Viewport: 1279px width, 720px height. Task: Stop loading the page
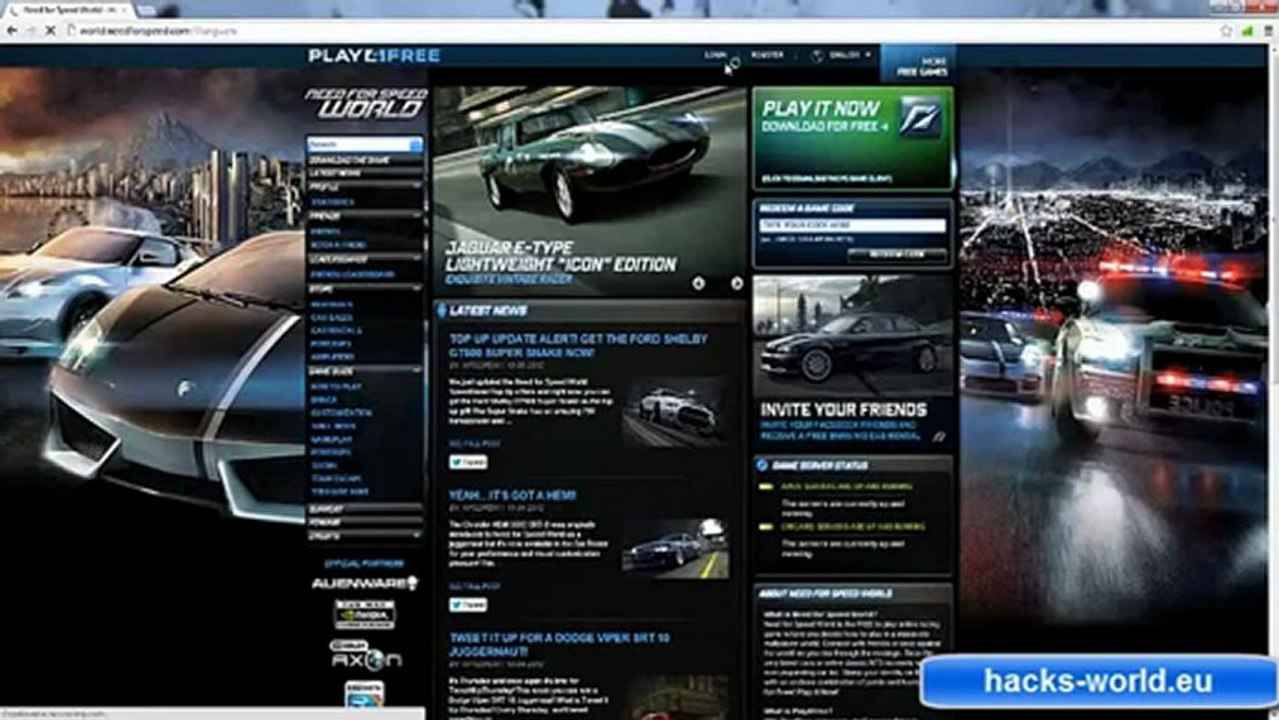pos(51,31)
